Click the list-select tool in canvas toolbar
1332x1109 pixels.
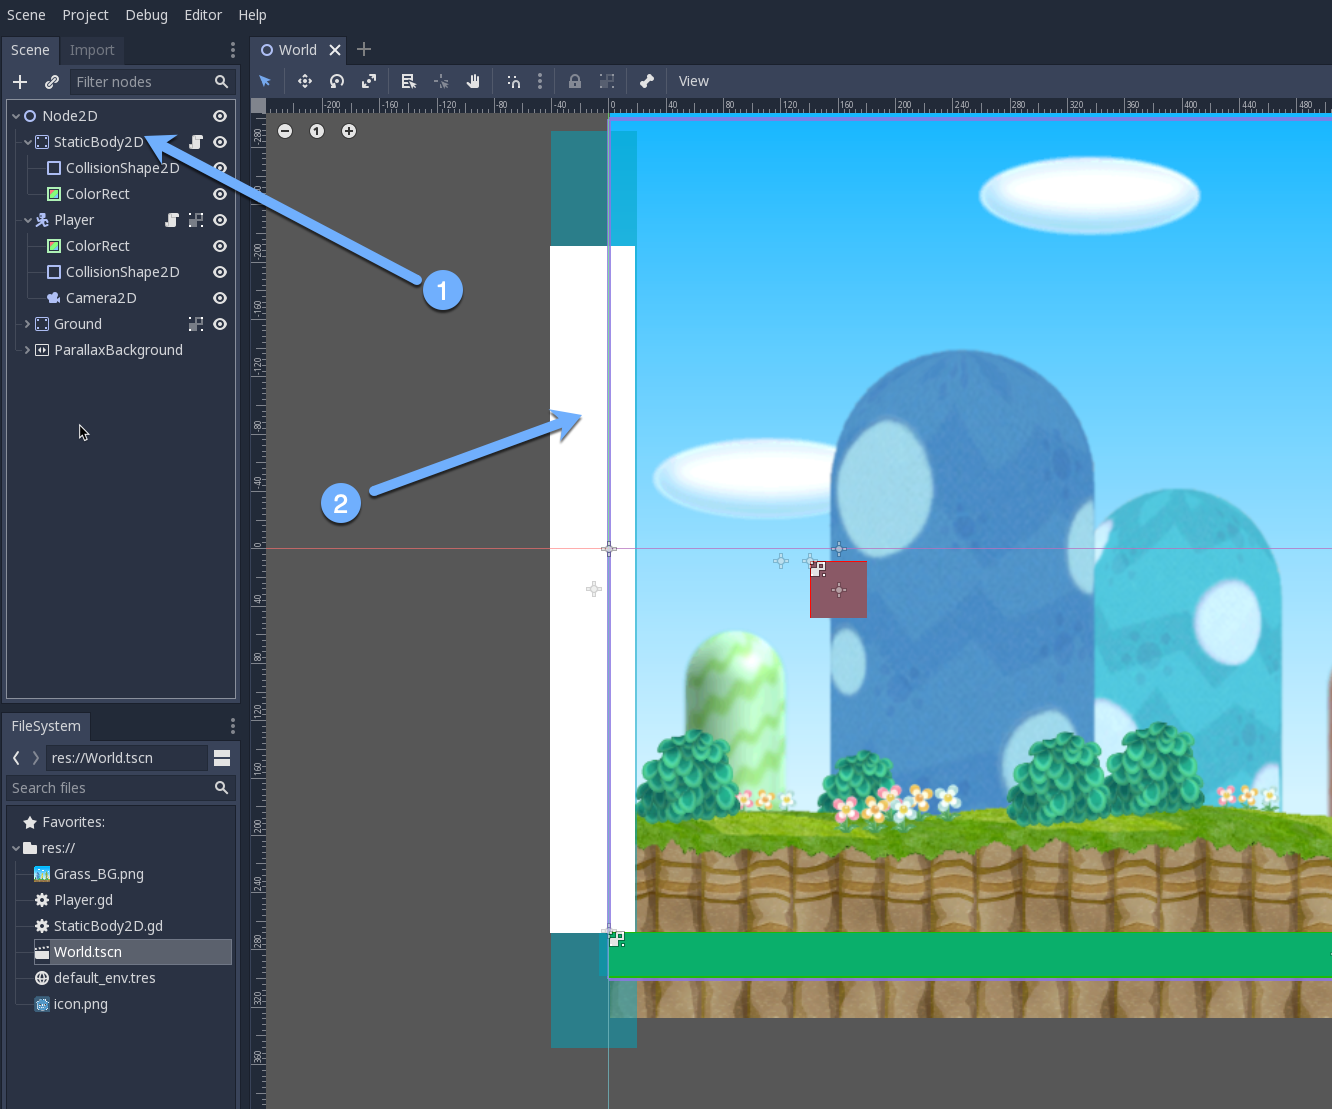click(408, 81)
